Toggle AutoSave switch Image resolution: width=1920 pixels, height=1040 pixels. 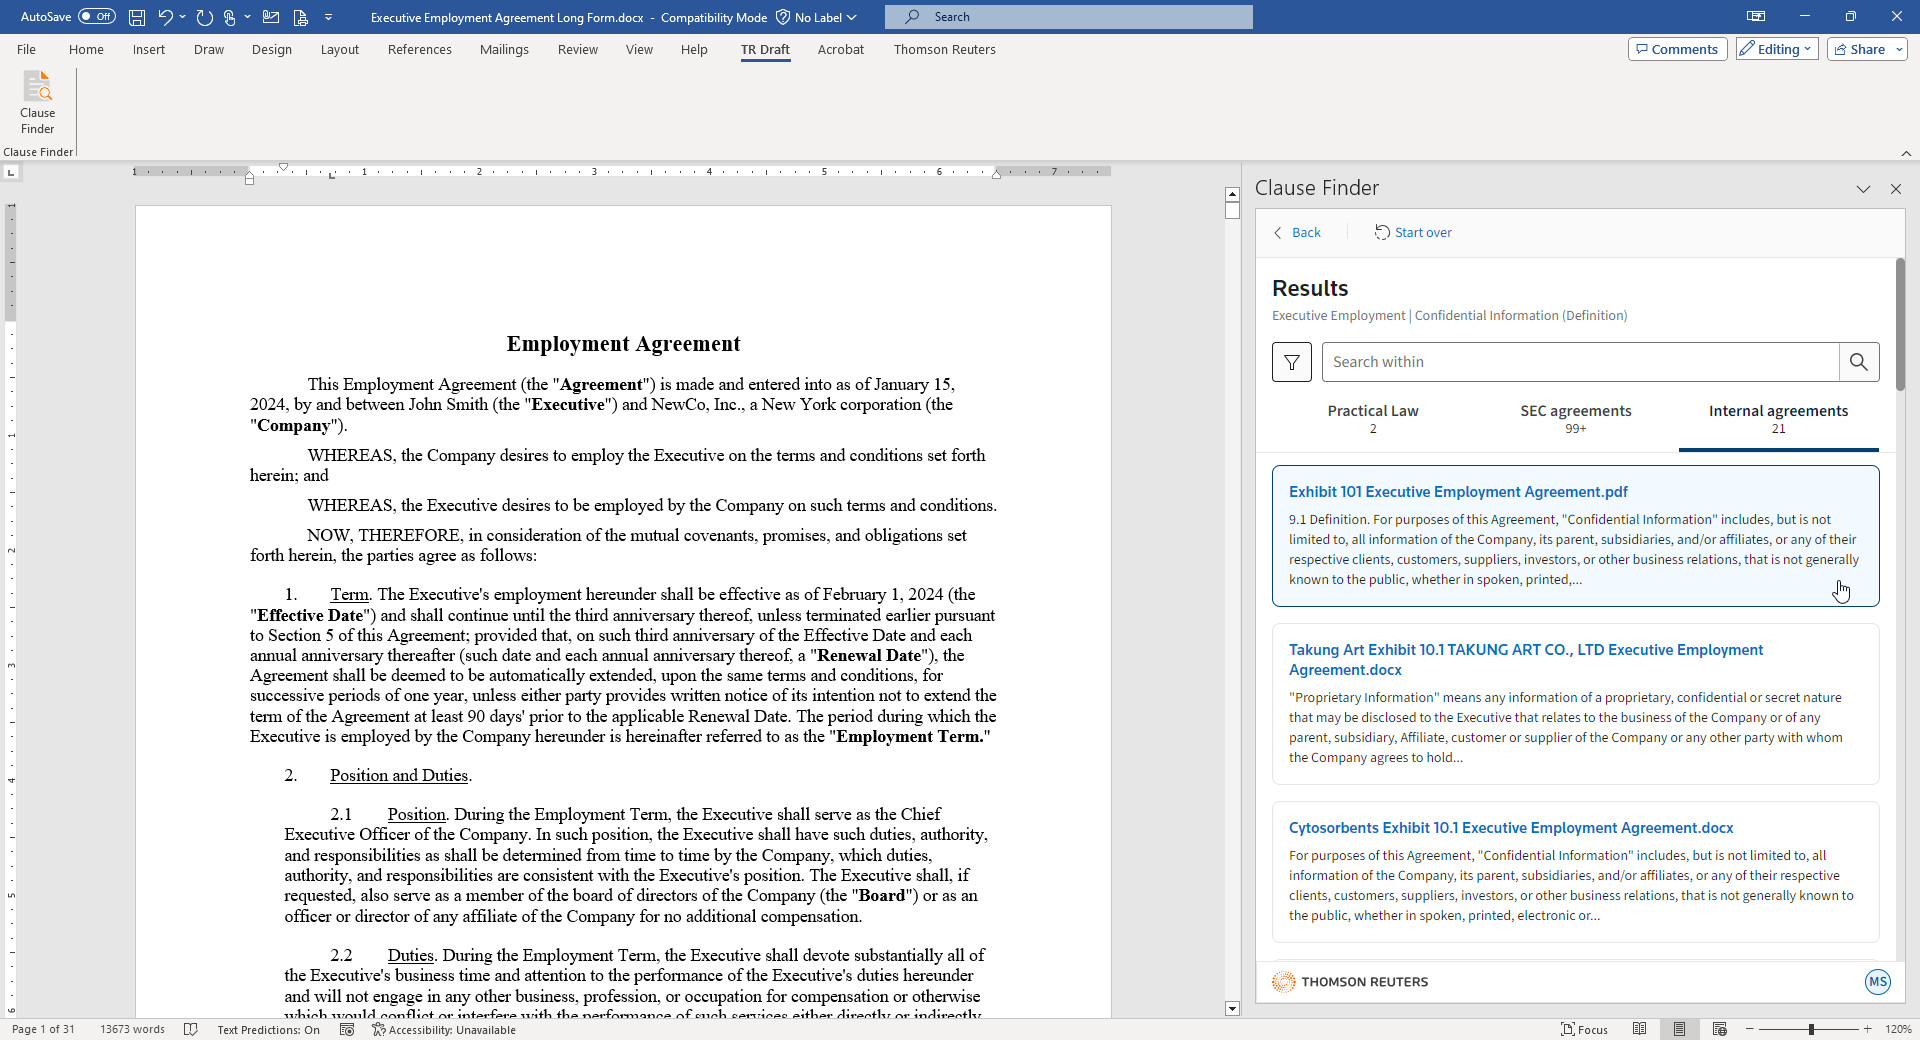pyautogui.click(x=97, y=17)
